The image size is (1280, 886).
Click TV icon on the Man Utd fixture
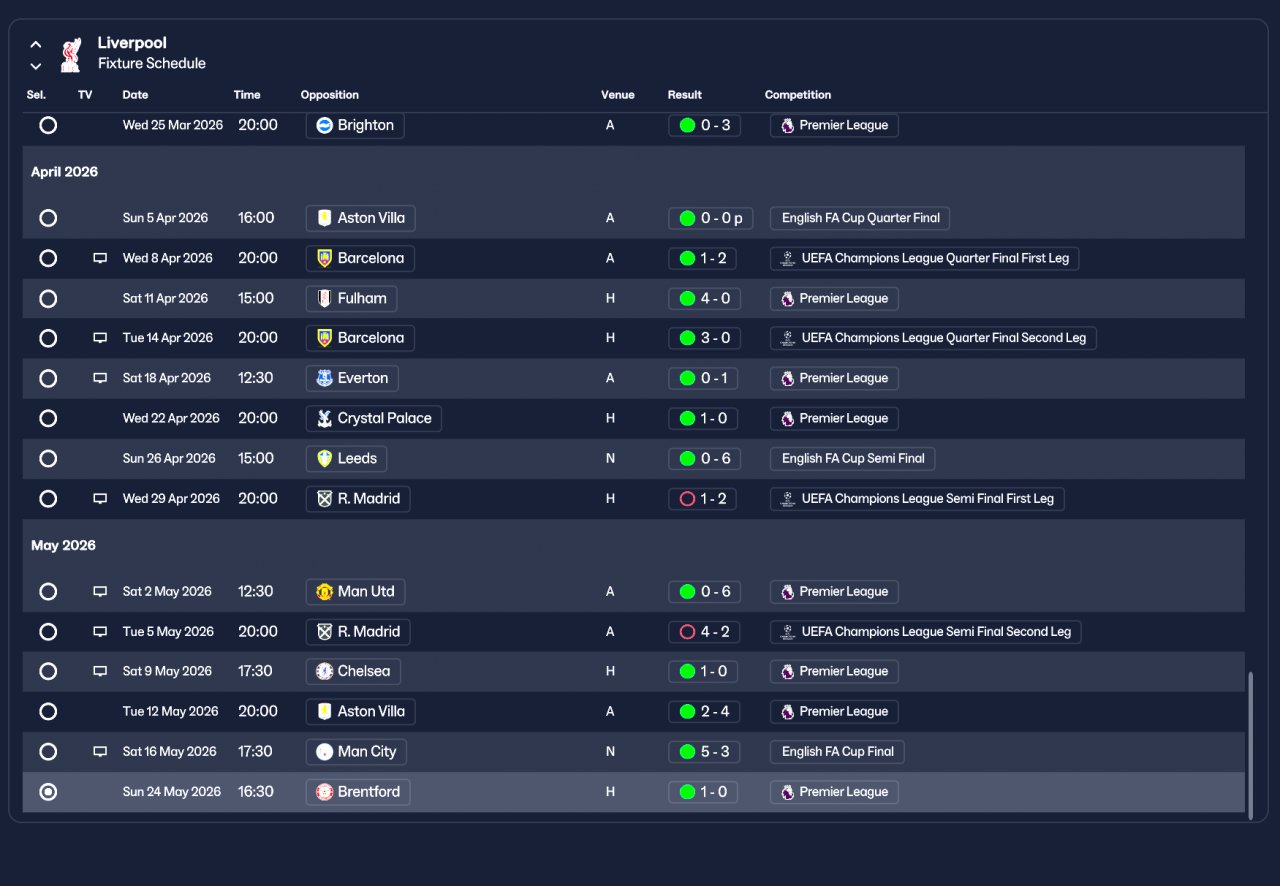pos(100,591)
